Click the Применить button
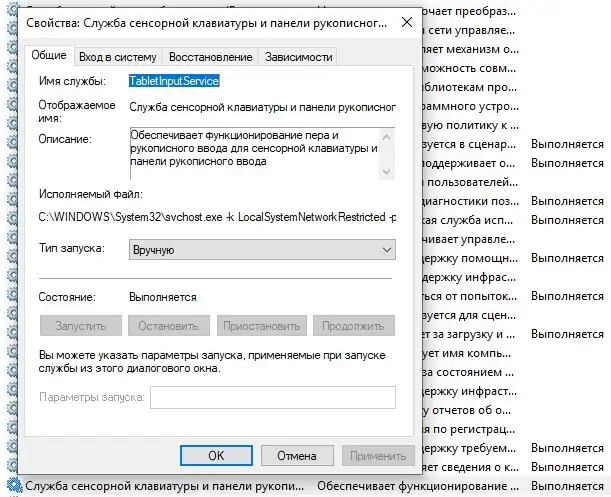 (378, 456)
